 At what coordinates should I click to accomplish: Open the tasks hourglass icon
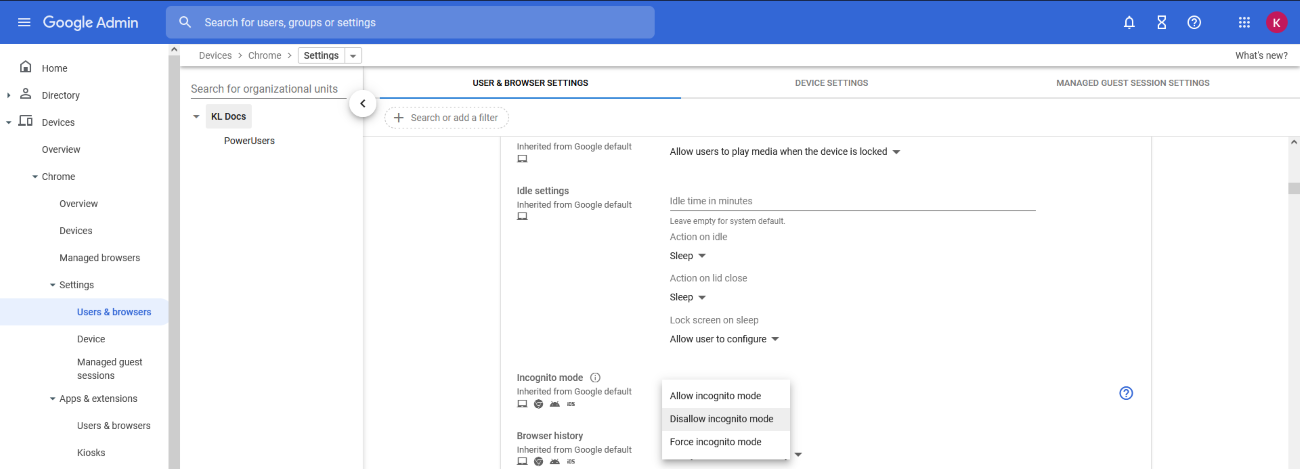pos(1161,22)
